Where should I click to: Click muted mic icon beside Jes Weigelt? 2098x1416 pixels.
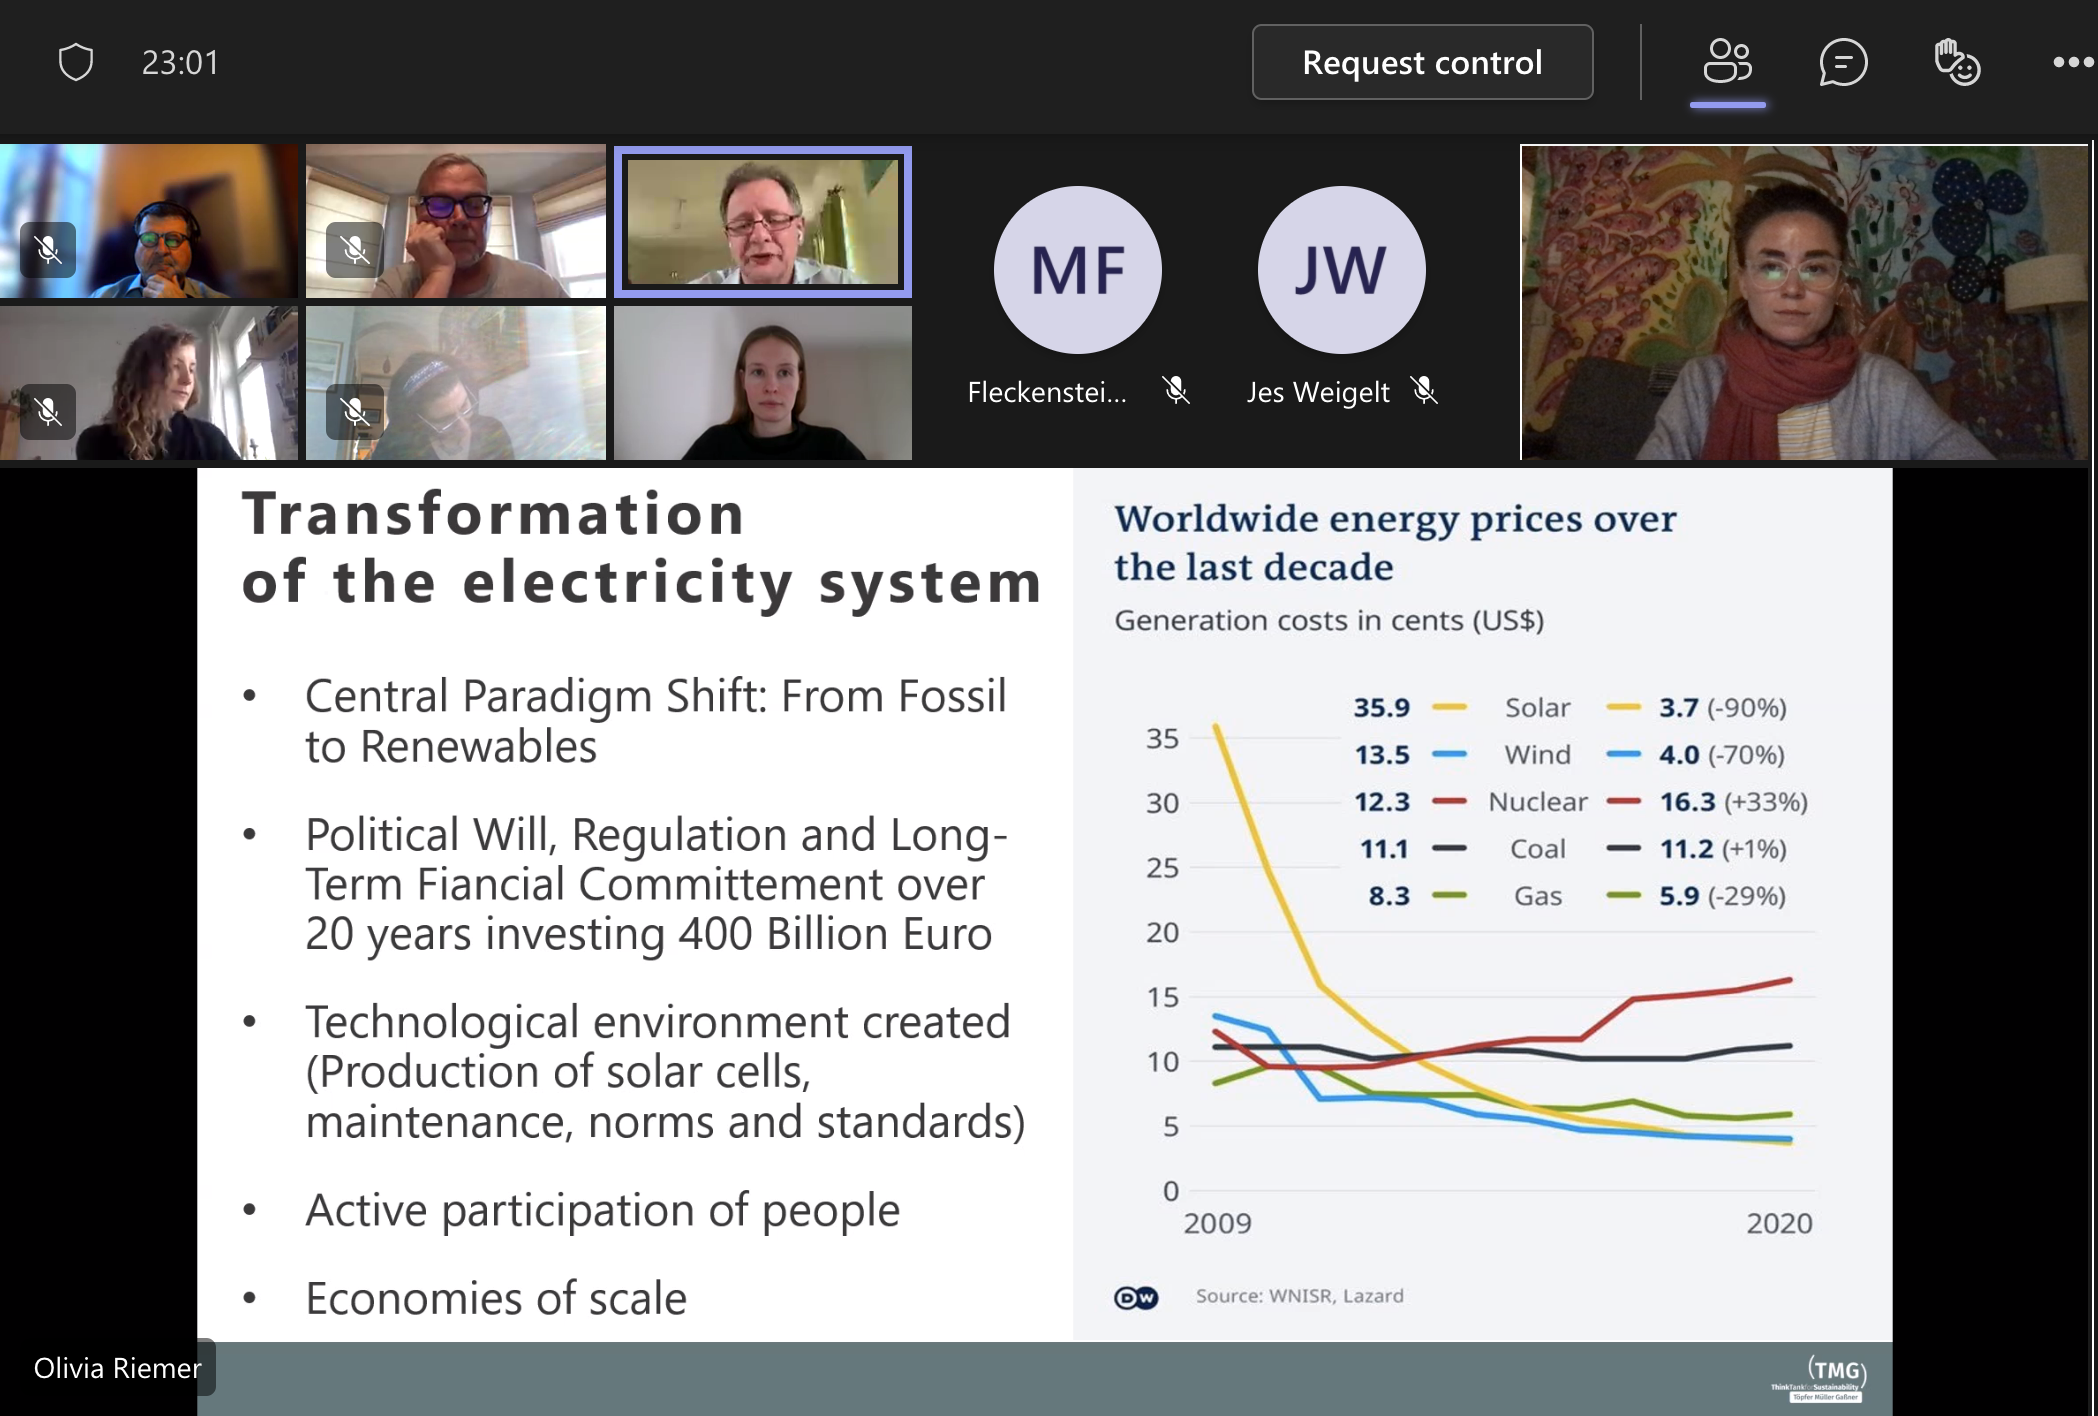pyautogui.click(x=1425, y=390)
